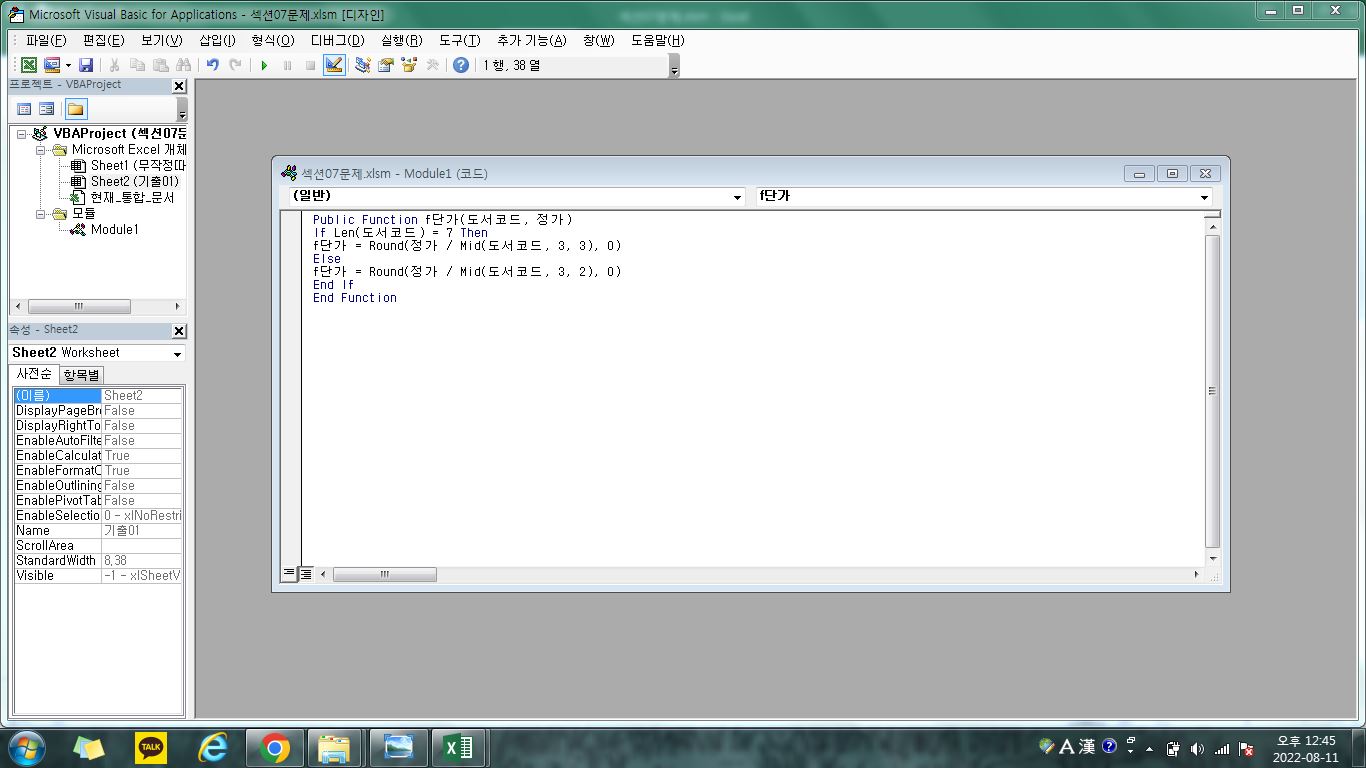Open the (일반) object dropdown
Screen dimensions: 1366x768
[x=738, y=197]
